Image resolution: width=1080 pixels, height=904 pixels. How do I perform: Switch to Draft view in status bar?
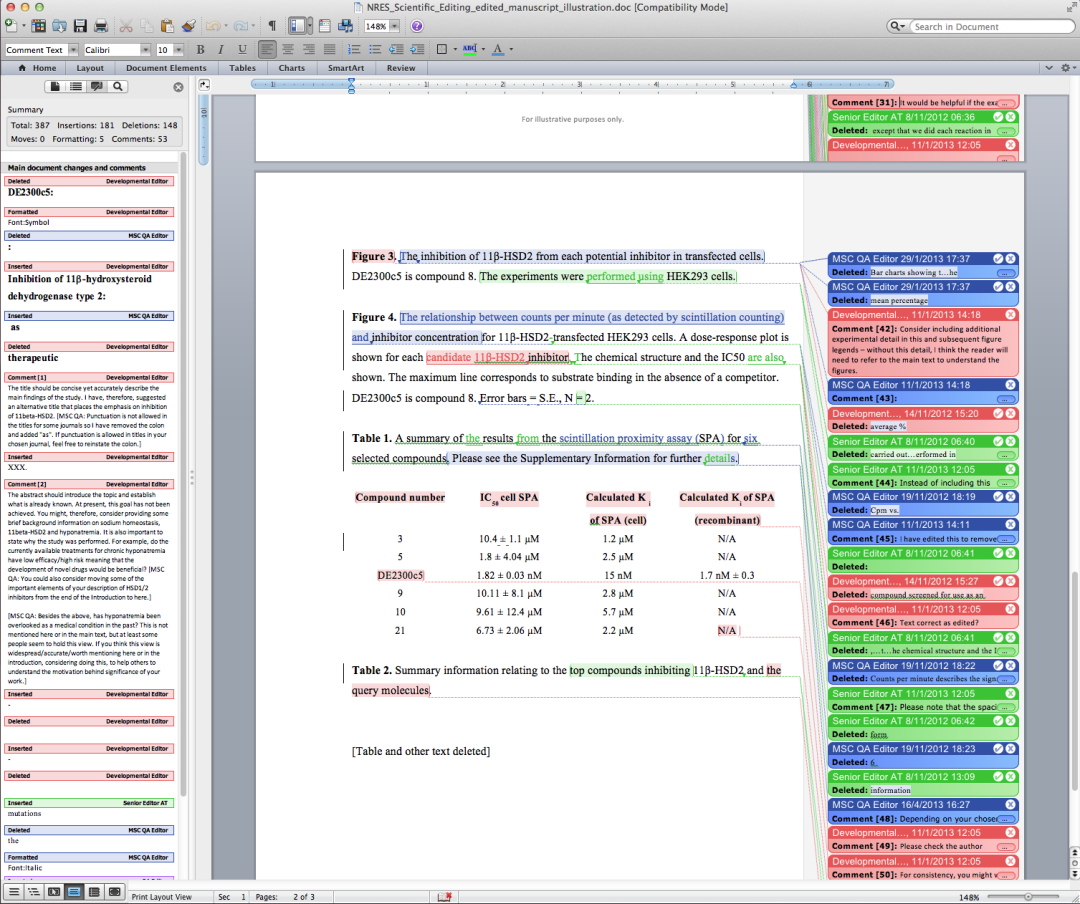click(14, 892)
